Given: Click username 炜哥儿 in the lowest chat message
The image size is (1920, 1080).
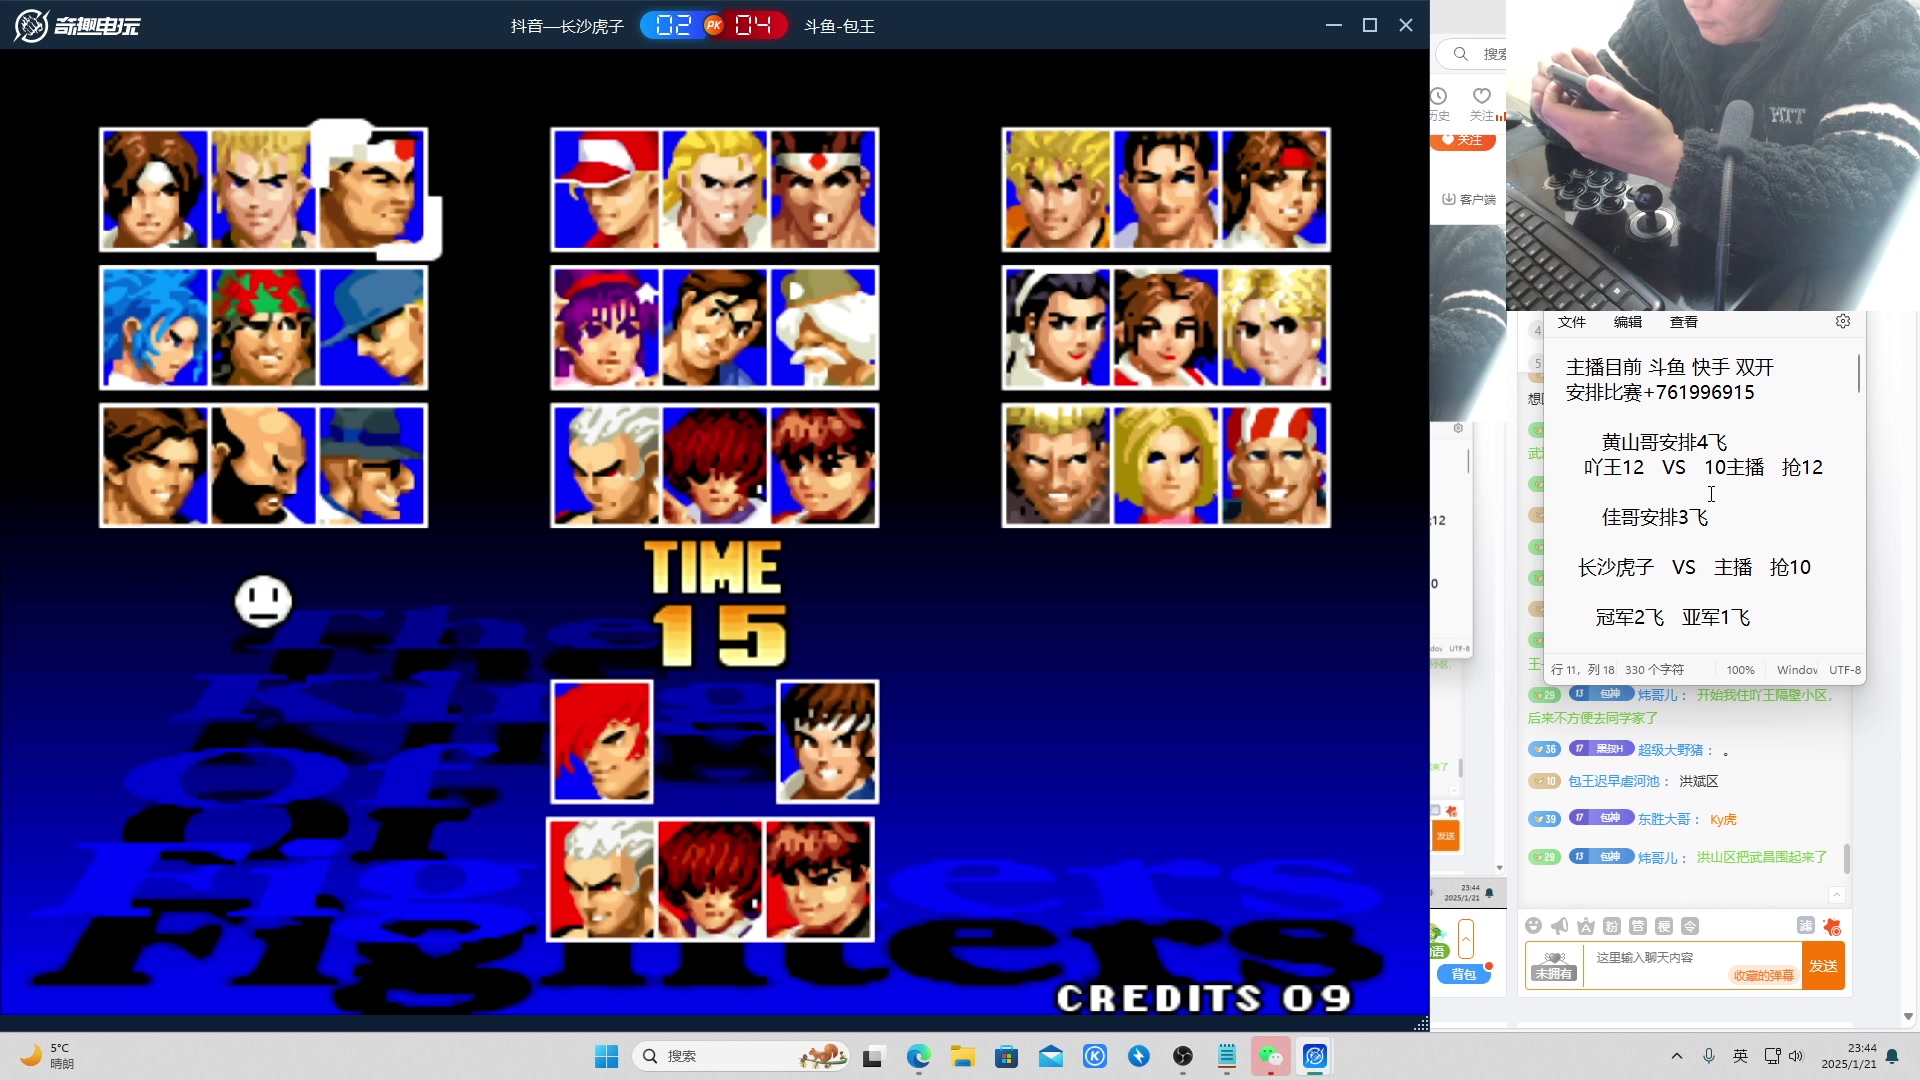Looking at the screenshot, I should pos(1659,858).
